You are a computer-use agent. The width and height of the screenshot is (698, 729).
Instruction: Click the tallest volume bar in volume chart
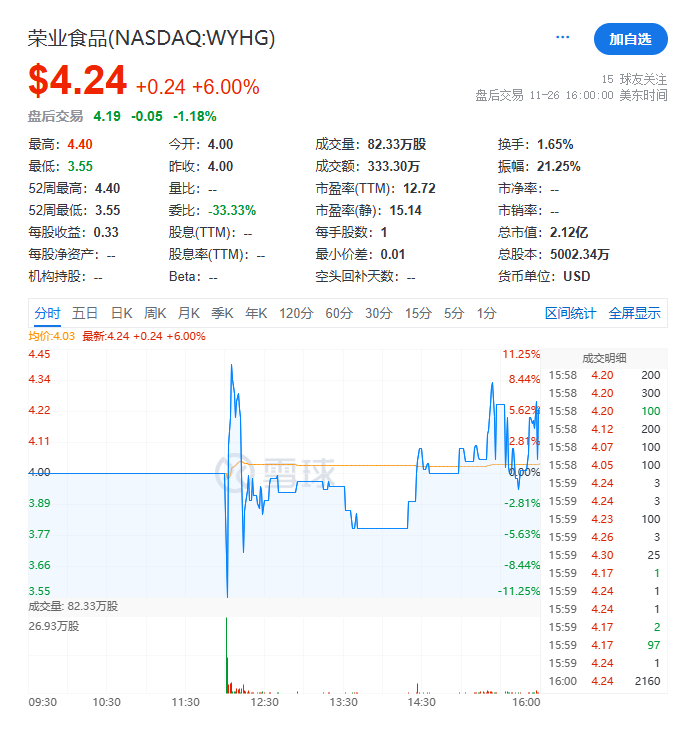(x=226, y=655)
